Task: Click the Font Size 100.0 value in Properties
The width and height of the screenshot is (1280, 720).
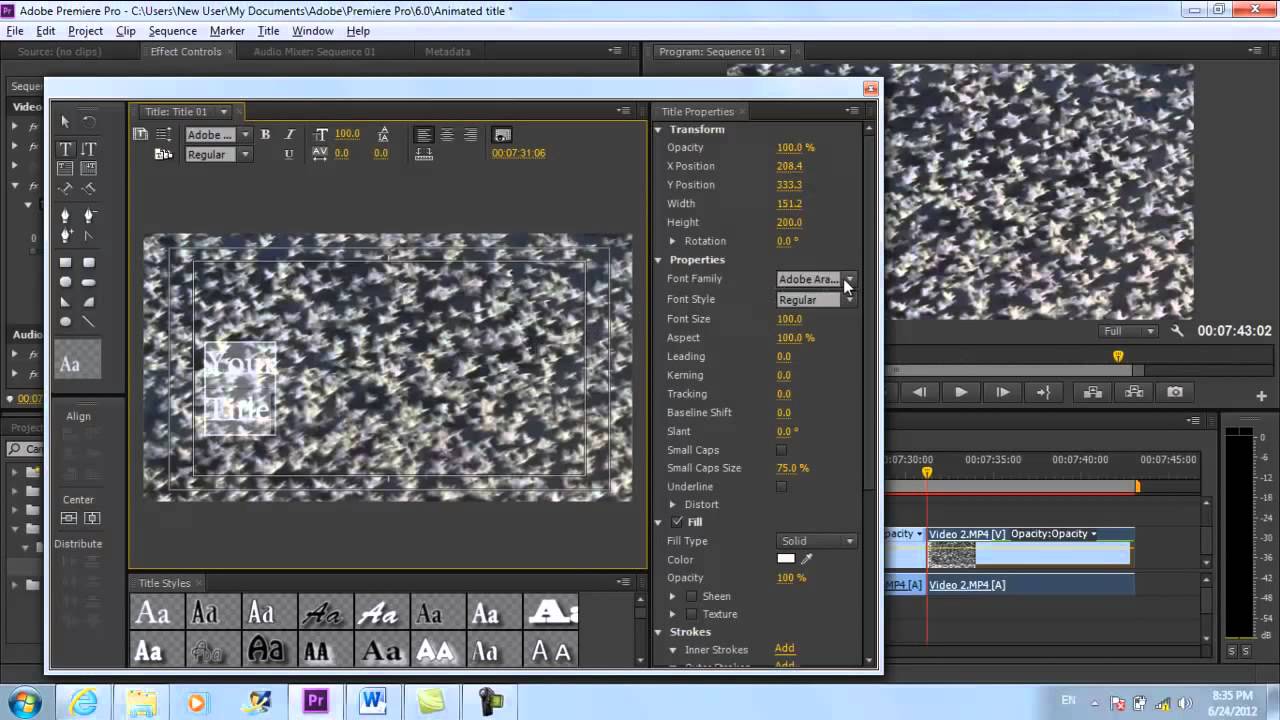Action: [789, 319]
